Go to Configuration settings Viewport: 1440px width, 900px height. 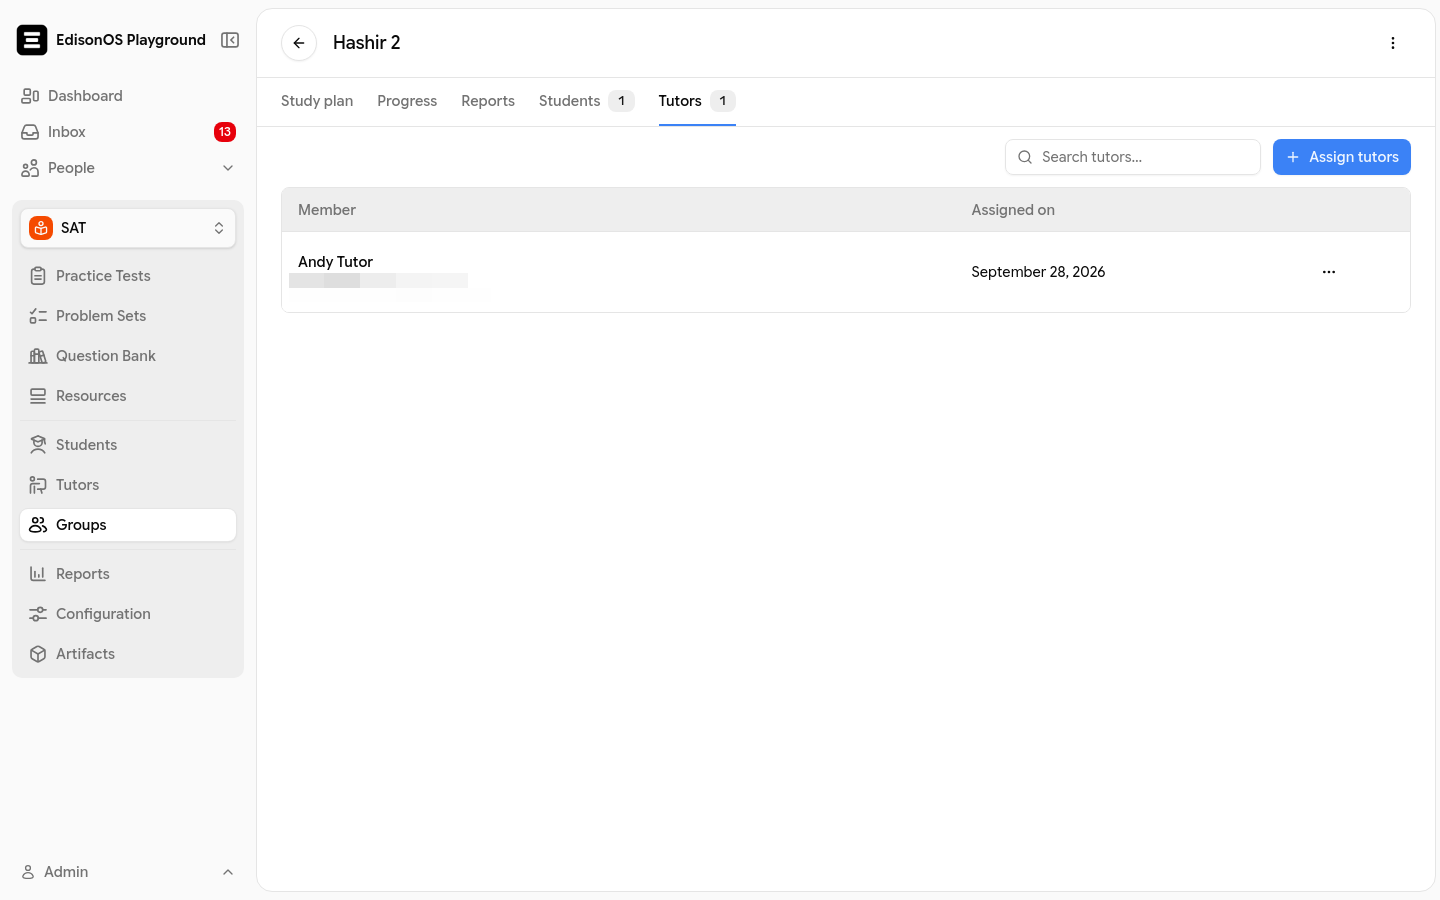click(128, 614)
